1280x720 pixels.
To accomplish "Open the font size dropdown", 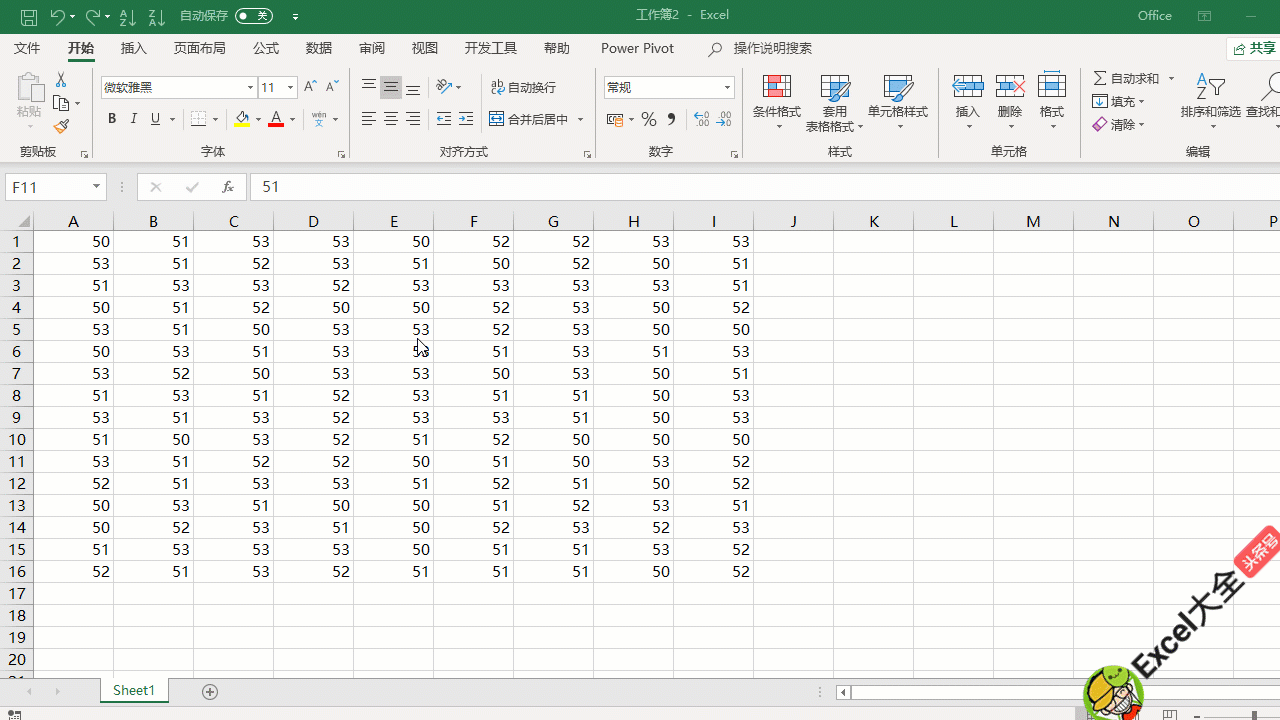I will [x=290, y=87].
